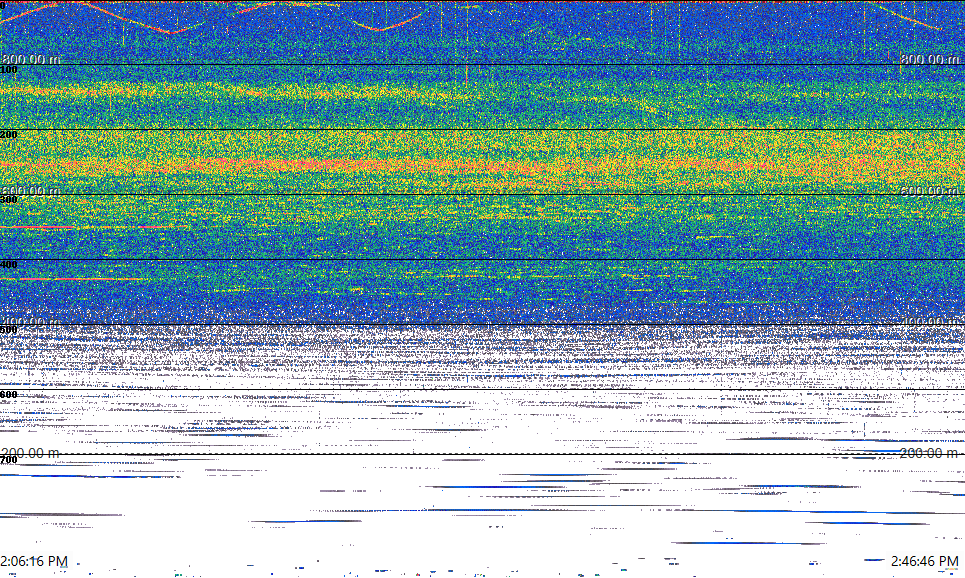Click the 300 range scale label
965x578 pixels.
[x=9, y=199]
